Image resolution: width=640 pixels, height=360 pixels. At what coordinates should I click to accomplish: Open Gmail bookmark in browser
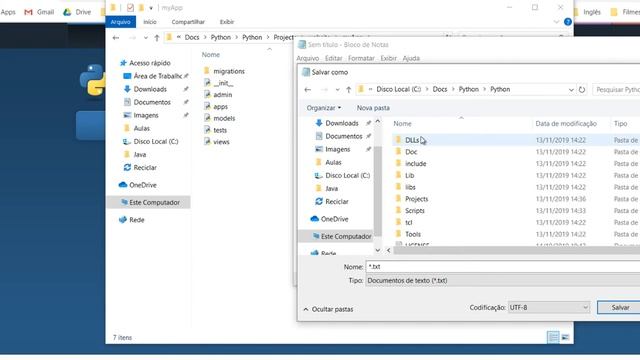39,12
